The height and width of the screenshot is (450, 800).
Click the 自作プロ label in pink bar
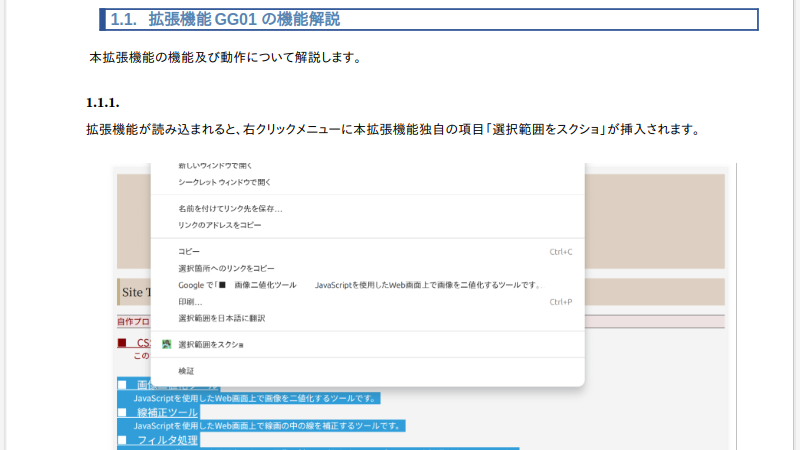tap(133, 322)
